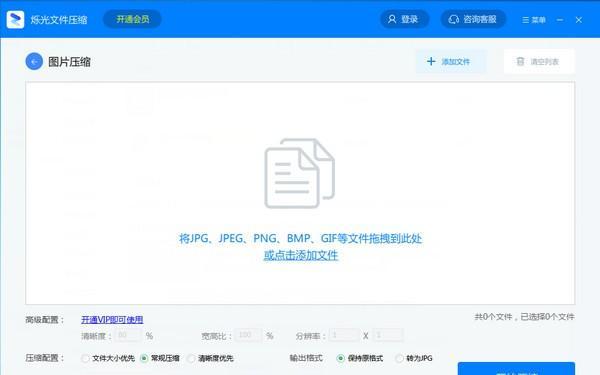Click the 分辨率 height input field
This screenshot has height=375, width=600.
(x=387, y=336)
